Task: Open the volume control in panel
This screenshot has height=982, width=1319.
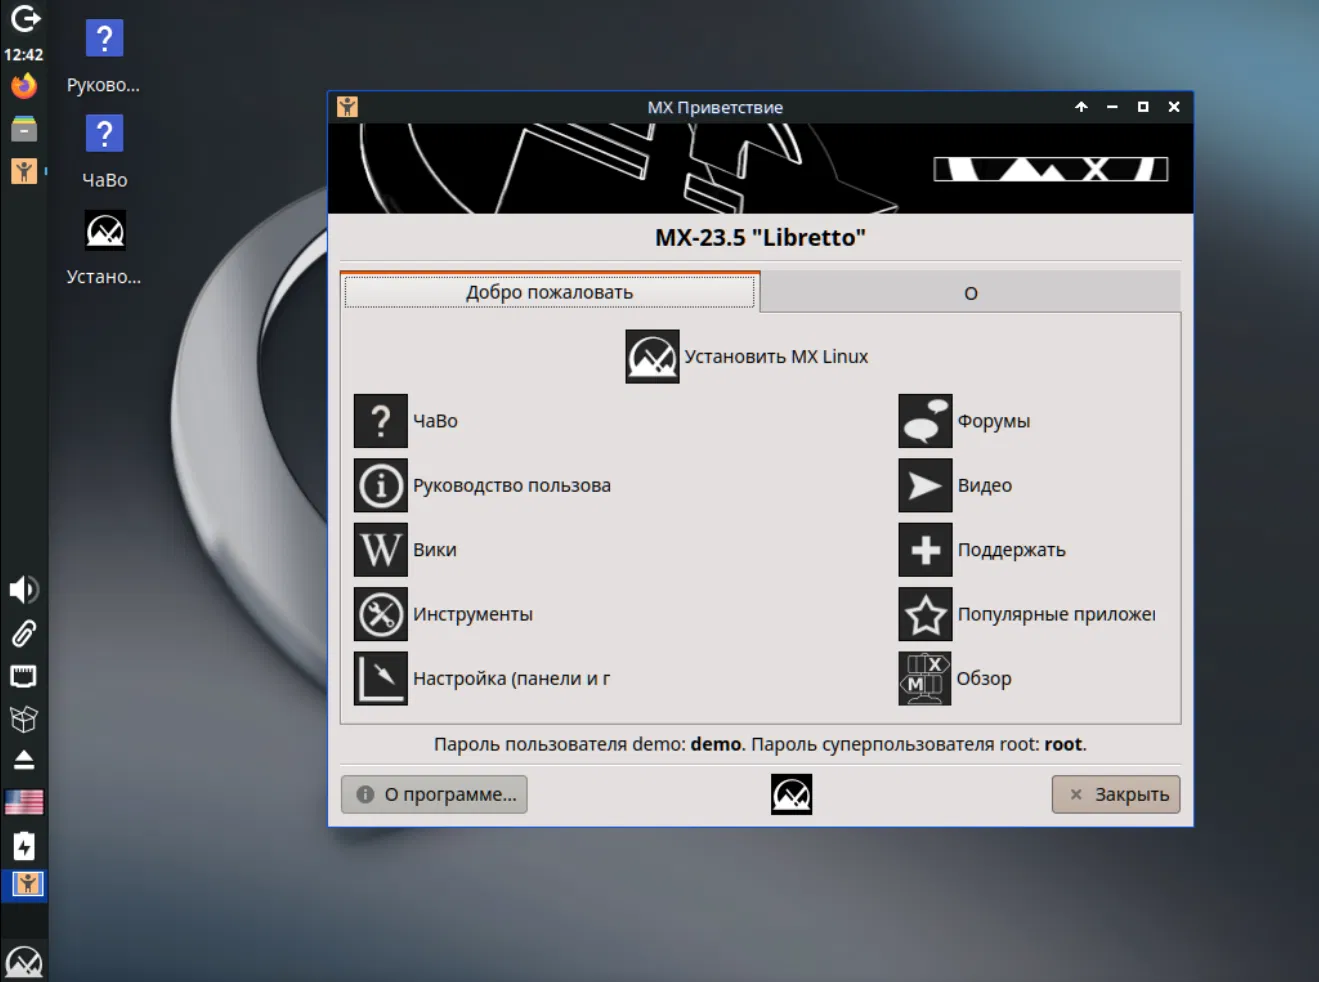Action: click(x=24, y=589)
